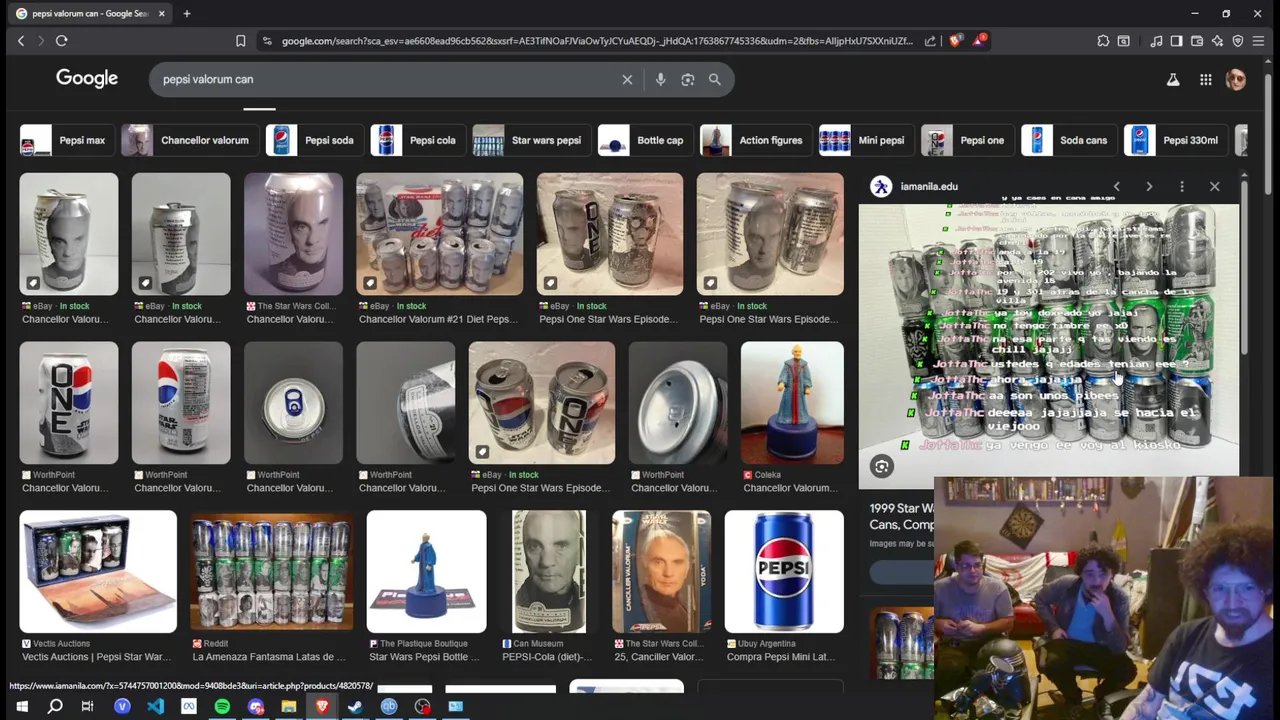Open the Brave Rewards triangle icon
The width and height of the screenshot is (1280, 720).
[981, 41]
